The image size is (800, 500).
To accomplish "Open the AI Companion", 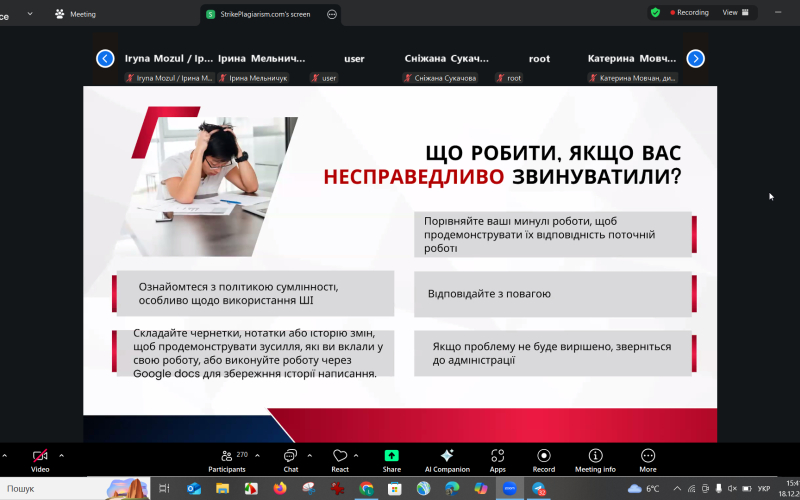I will coord(447,457).
